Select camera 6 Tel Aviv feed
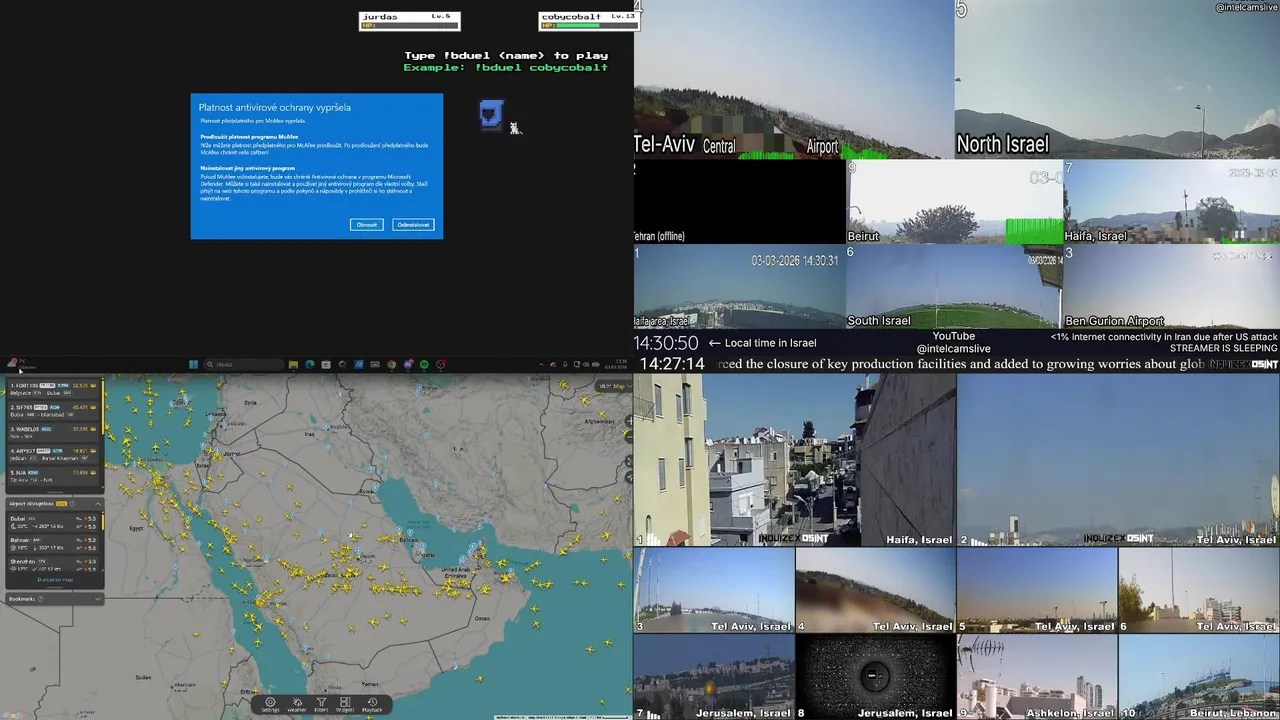The width and height of the screenshot is (1280, 720). pyautogui.click(x=1199, y=590)
